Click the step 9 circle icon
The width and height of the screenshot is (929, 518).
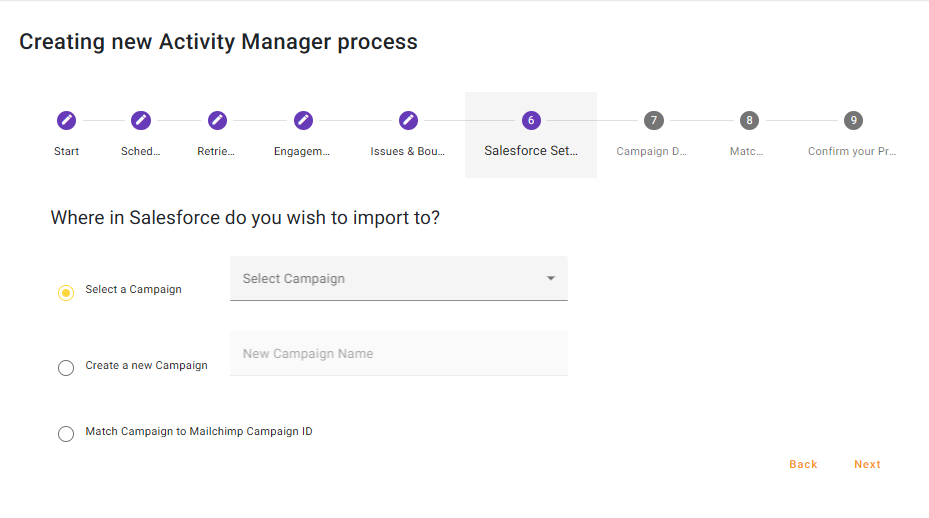coord(853,120)
